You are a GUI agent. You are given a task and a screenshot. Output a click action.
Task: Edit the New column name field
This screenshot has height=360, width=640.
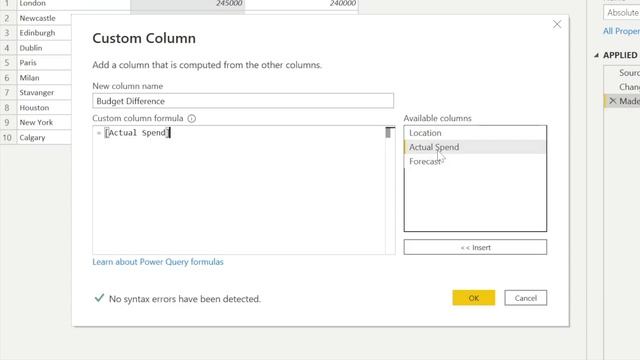pos(243,101)
